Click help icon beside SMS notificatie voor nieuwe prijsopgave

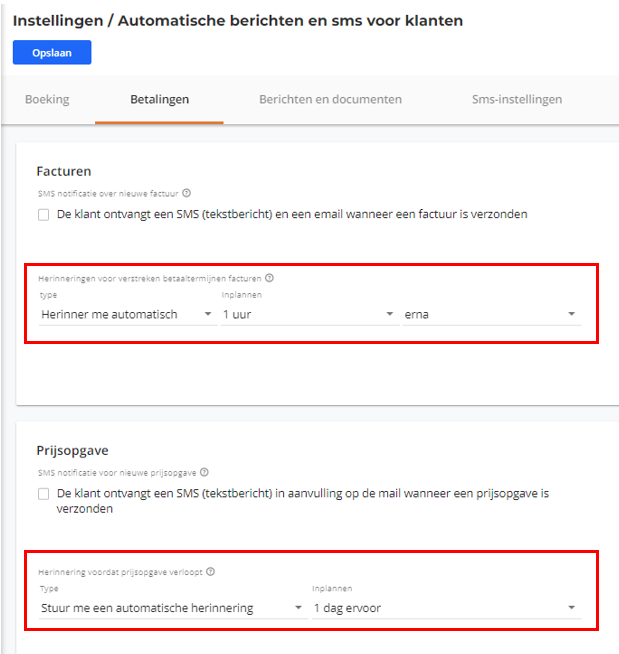pos(204,473)
